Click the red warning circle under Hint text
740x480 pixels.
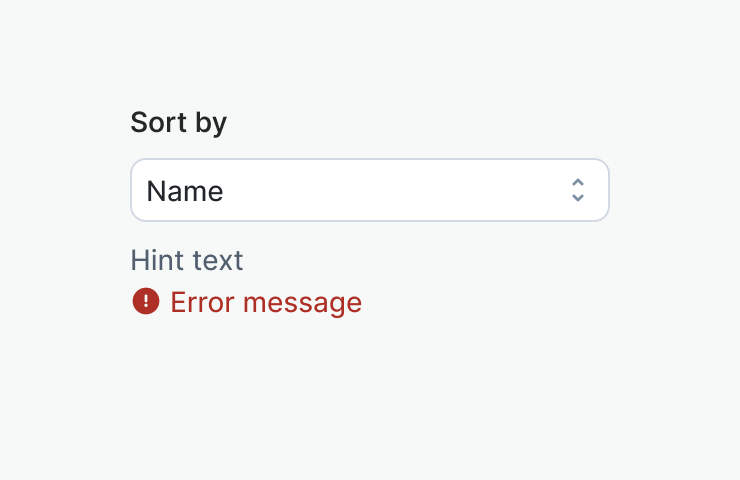pyautogui.click(x=146, y=301)
